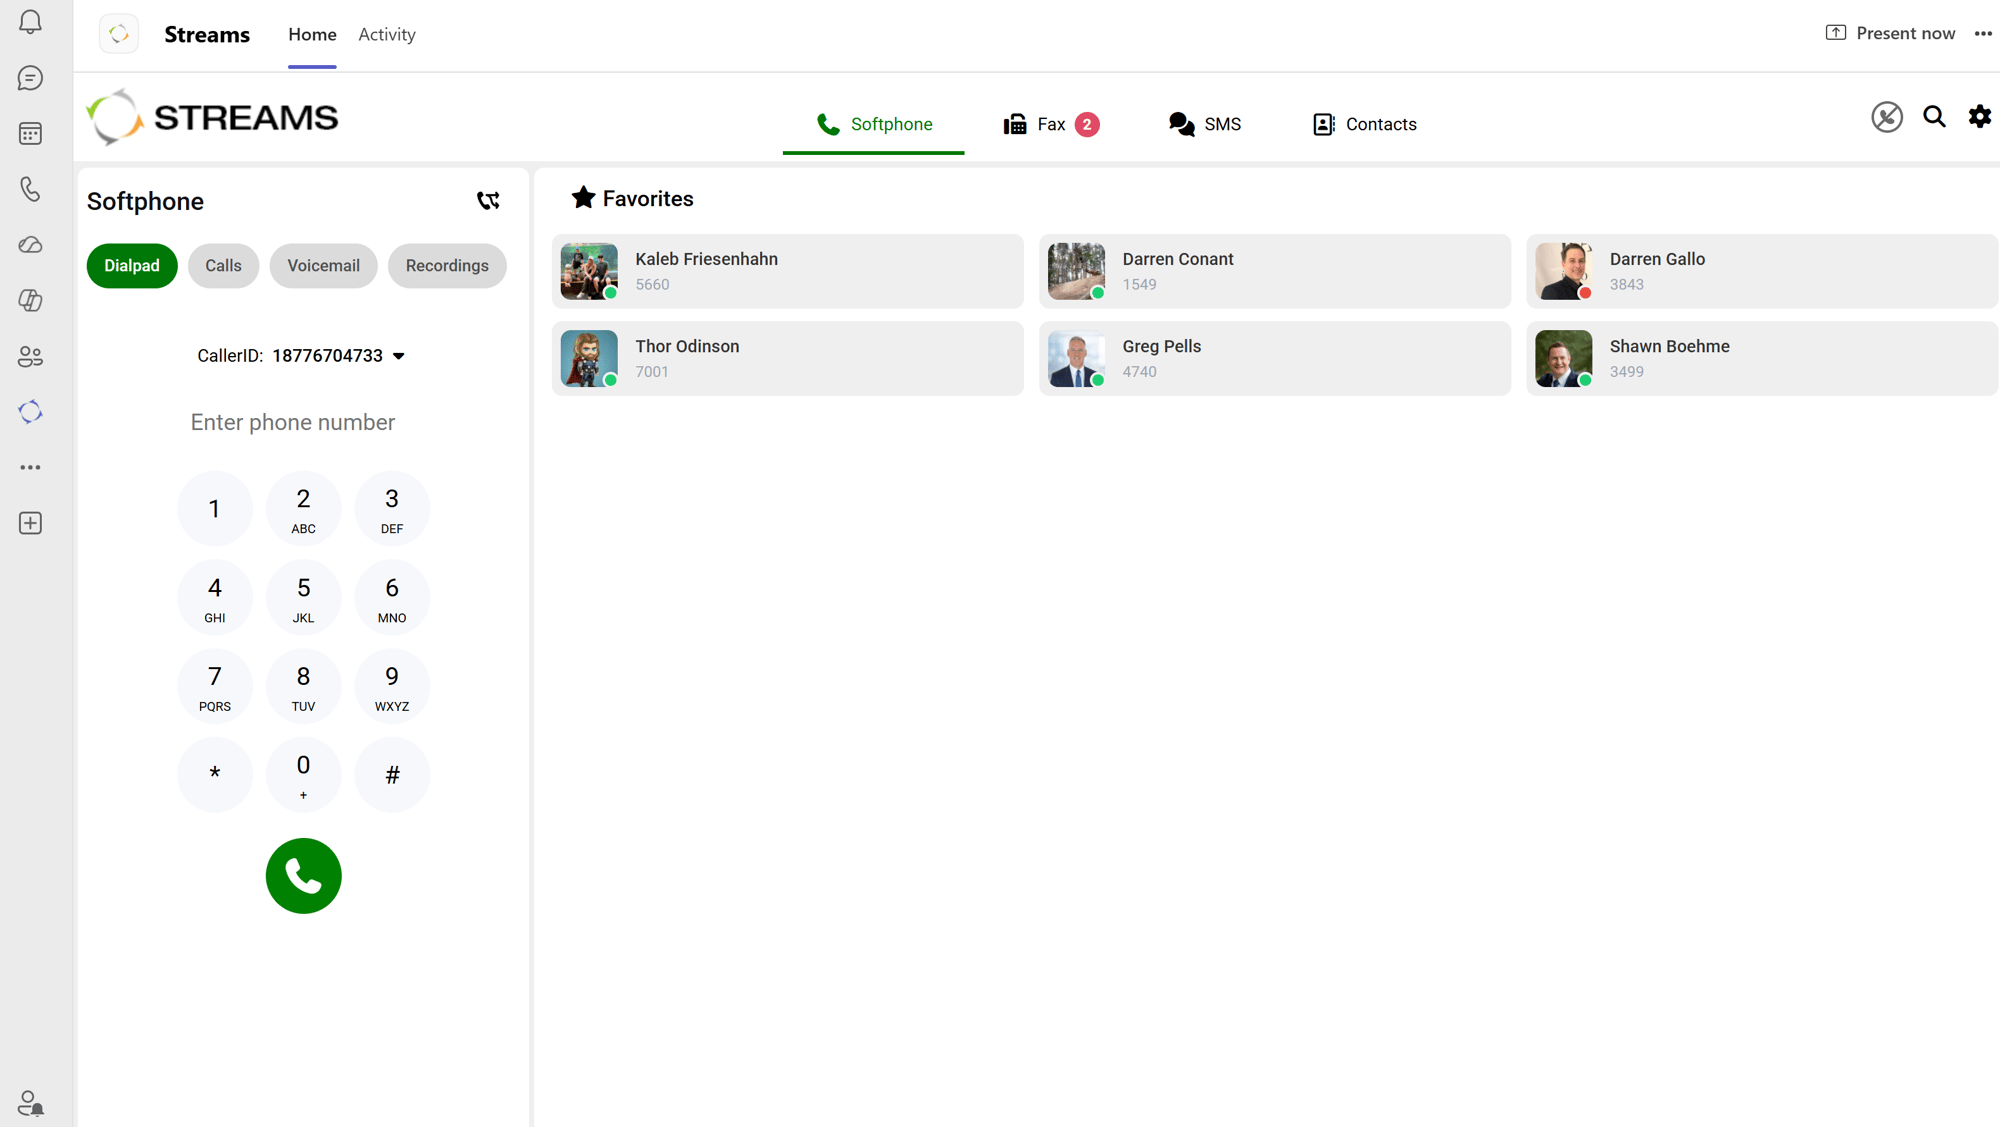The image size is (2000, 1127).
Task: Switch to the Contacts tab
Action: 1364,124
